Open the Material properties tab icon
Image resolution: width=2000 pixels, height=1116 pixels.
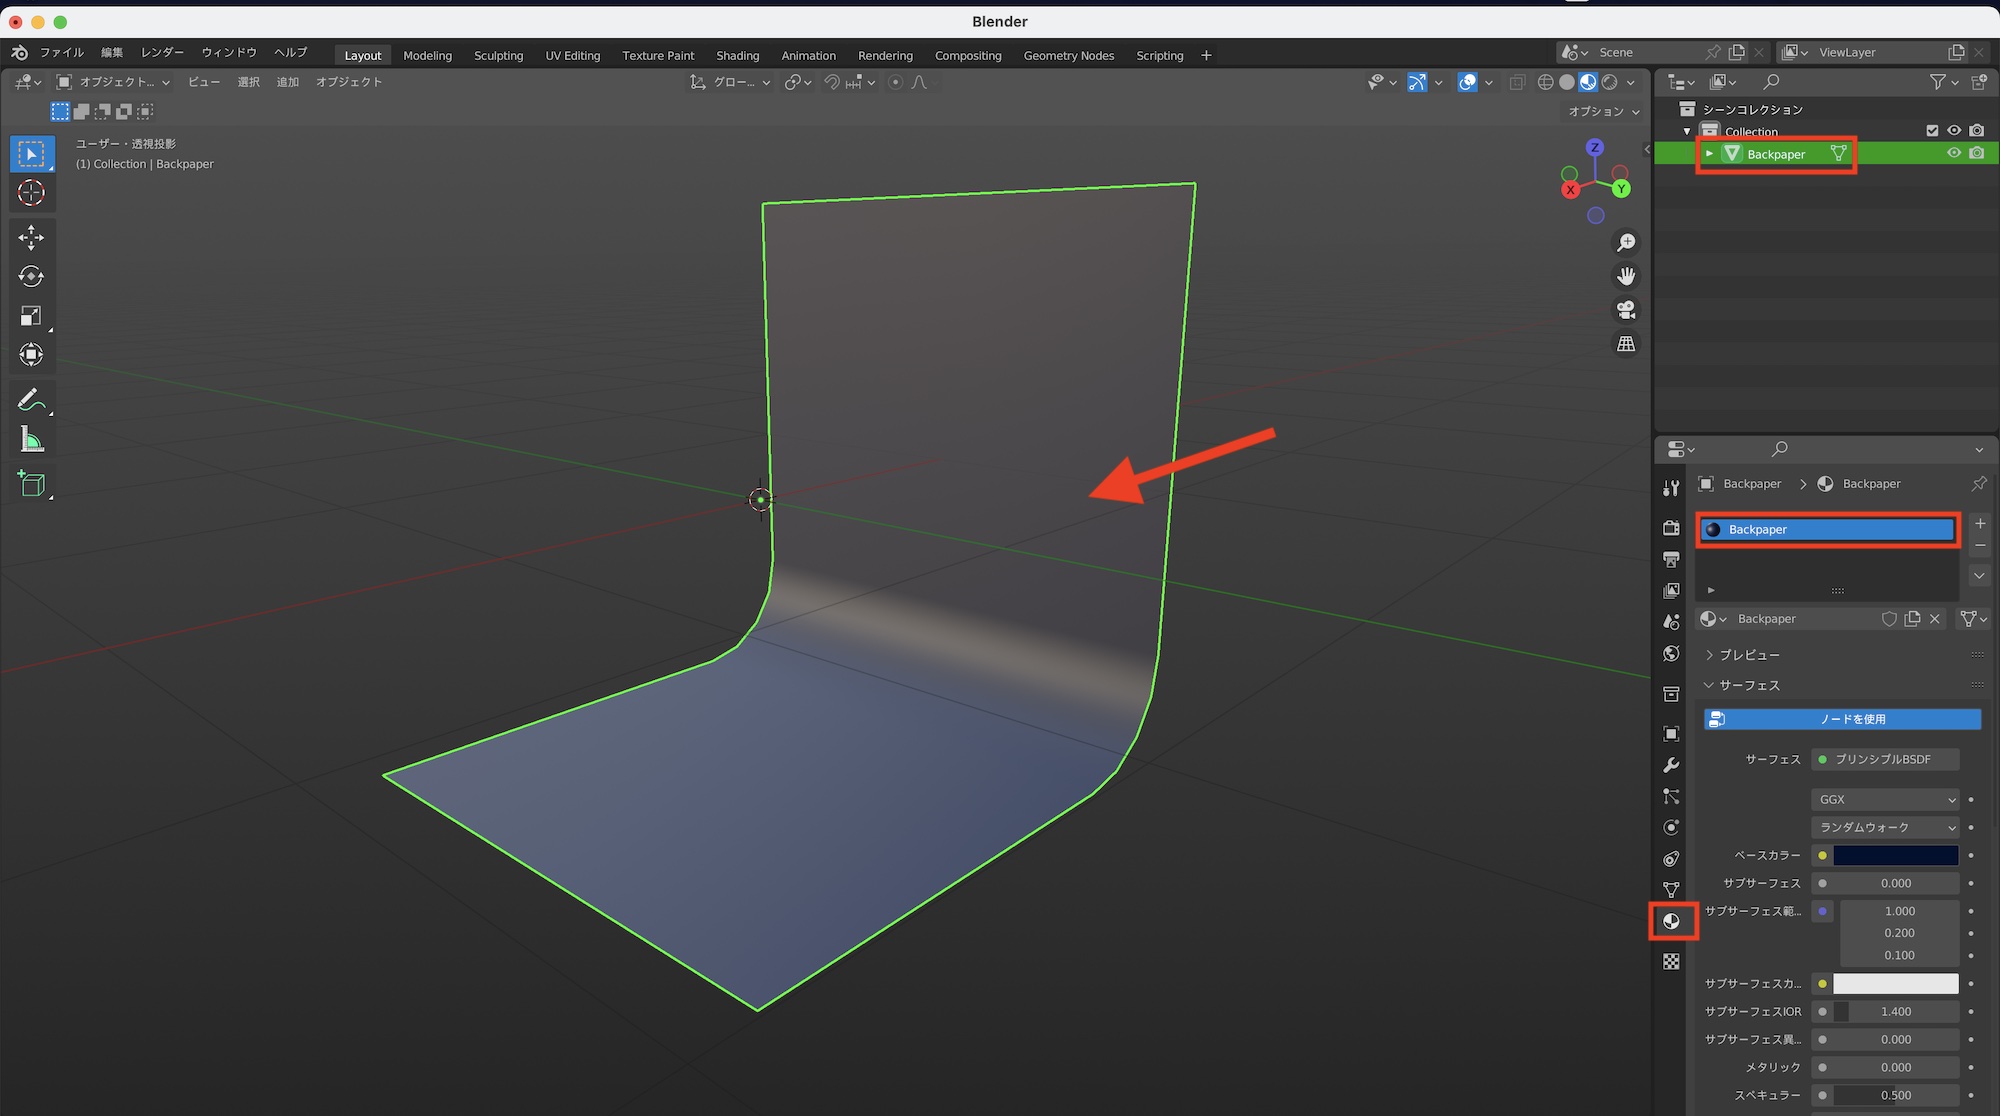[x=1671, y=921]
